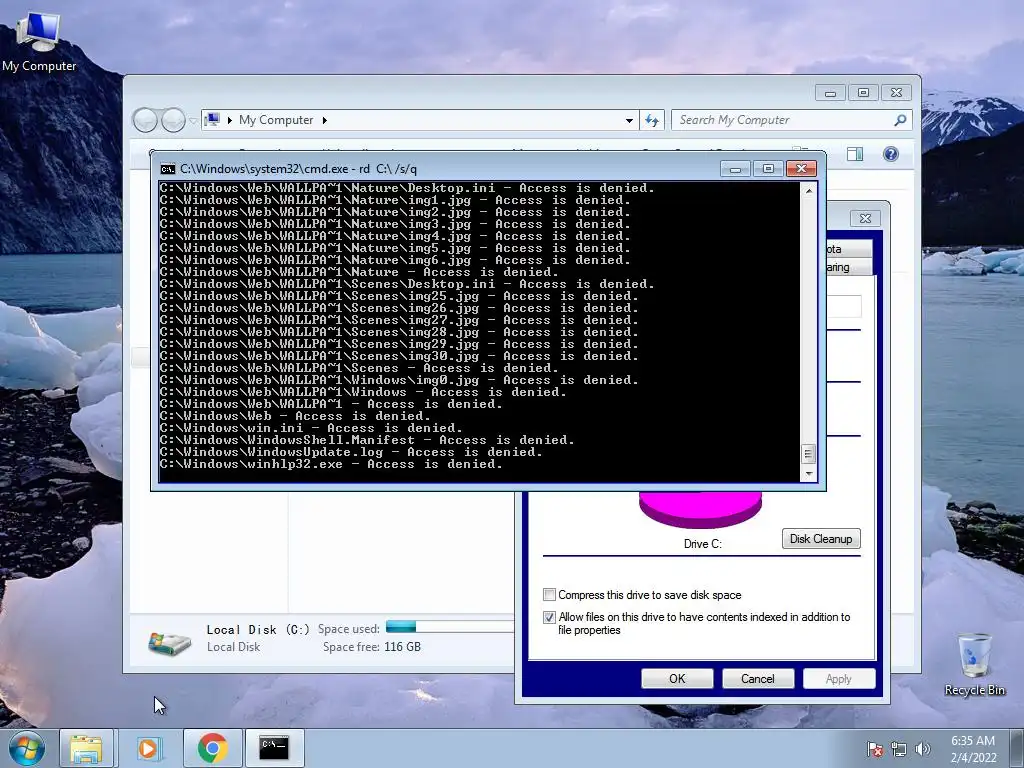This screenshot has width=1024, height=768.
Task: Open Explorer help question mark icon
Action: [891, 154]
